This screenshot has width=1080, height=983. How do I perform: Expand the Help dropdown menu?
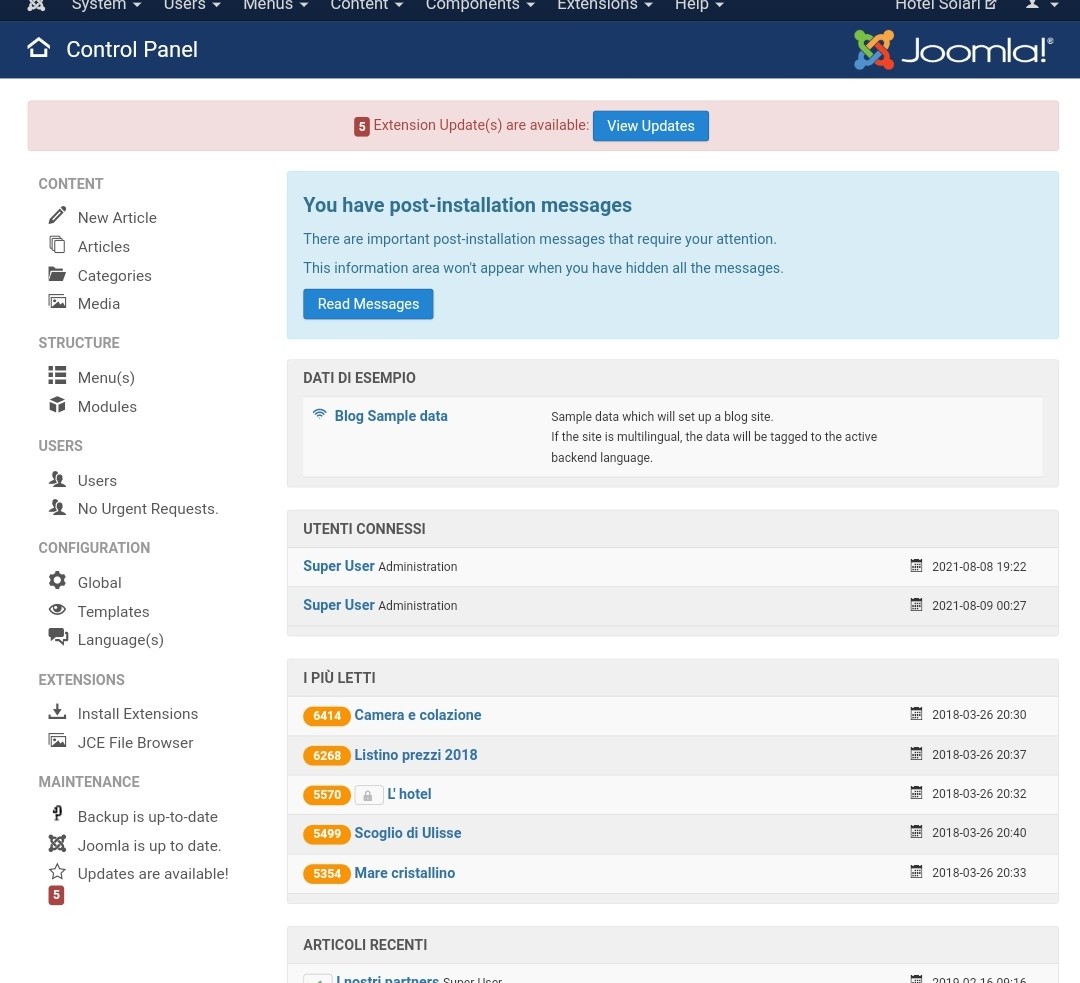[x=699, y=5]
